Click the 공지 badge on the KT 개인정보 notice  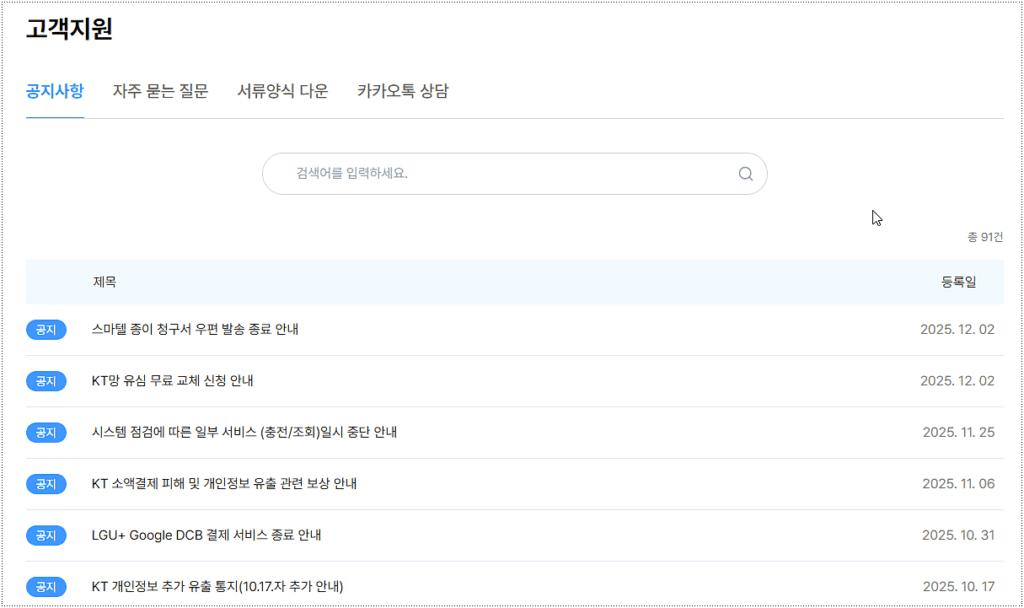pyautogui.click(x=46, y=586)
